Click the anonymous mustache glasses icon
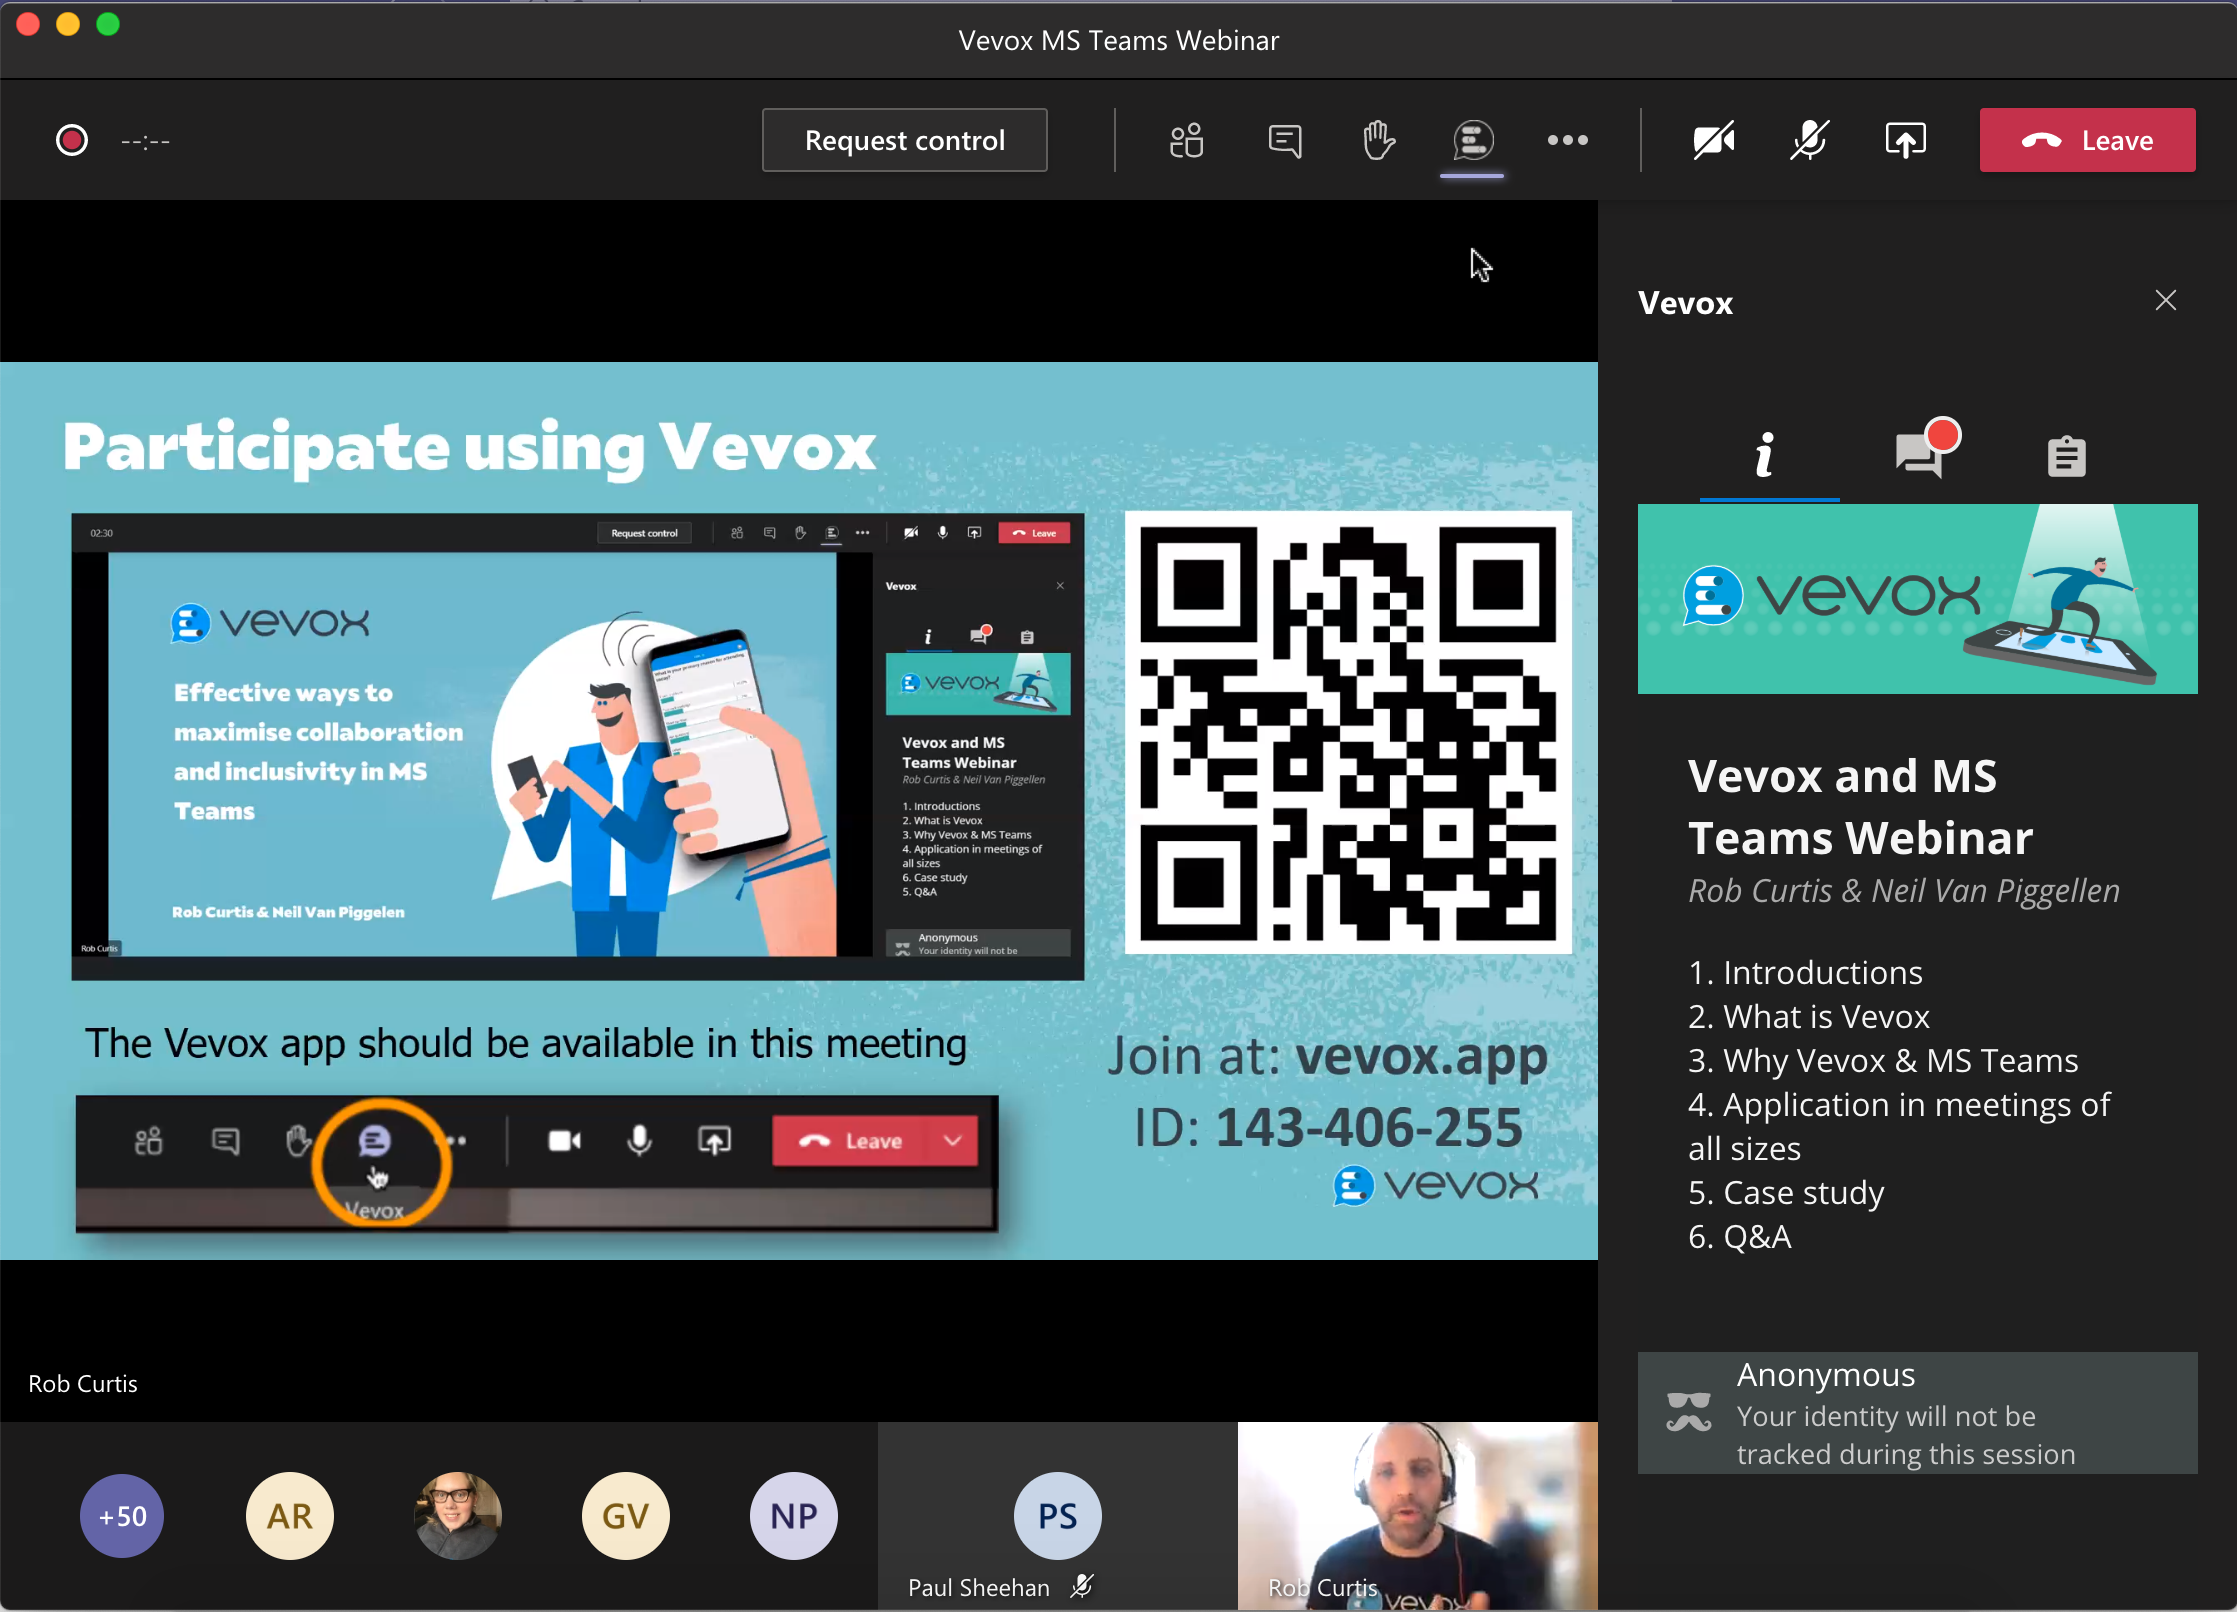This screenshot has height=1612, width=2237. (1689, 1411)
